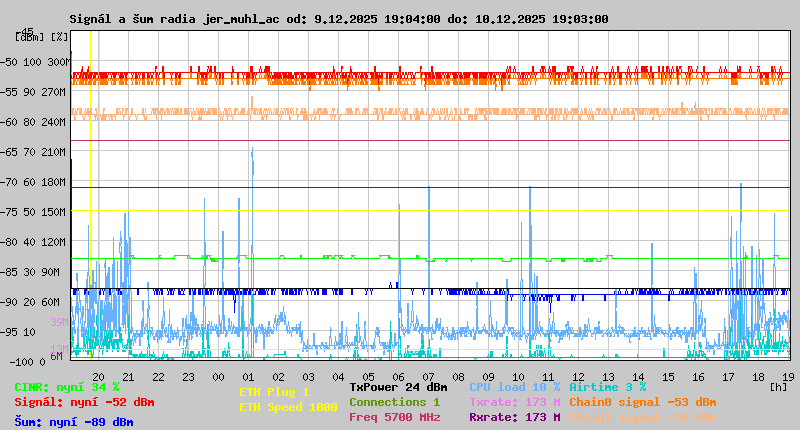Click hour '14' on the time axis
800x430 pixels.
pos(638,377)
